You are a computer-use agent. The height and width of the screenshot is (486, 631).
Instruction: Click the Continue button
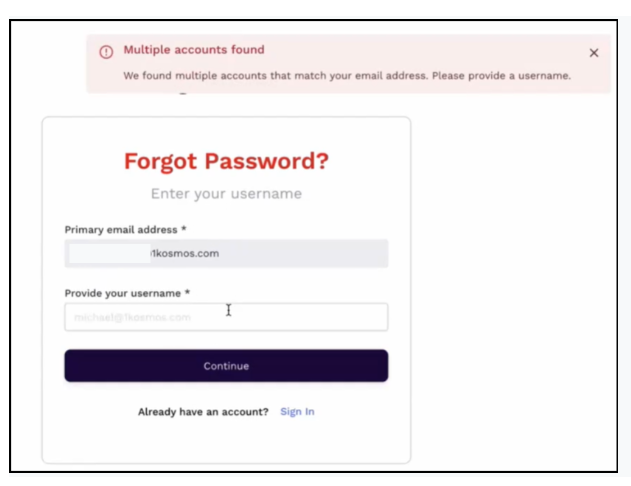[x=226, y=366]
